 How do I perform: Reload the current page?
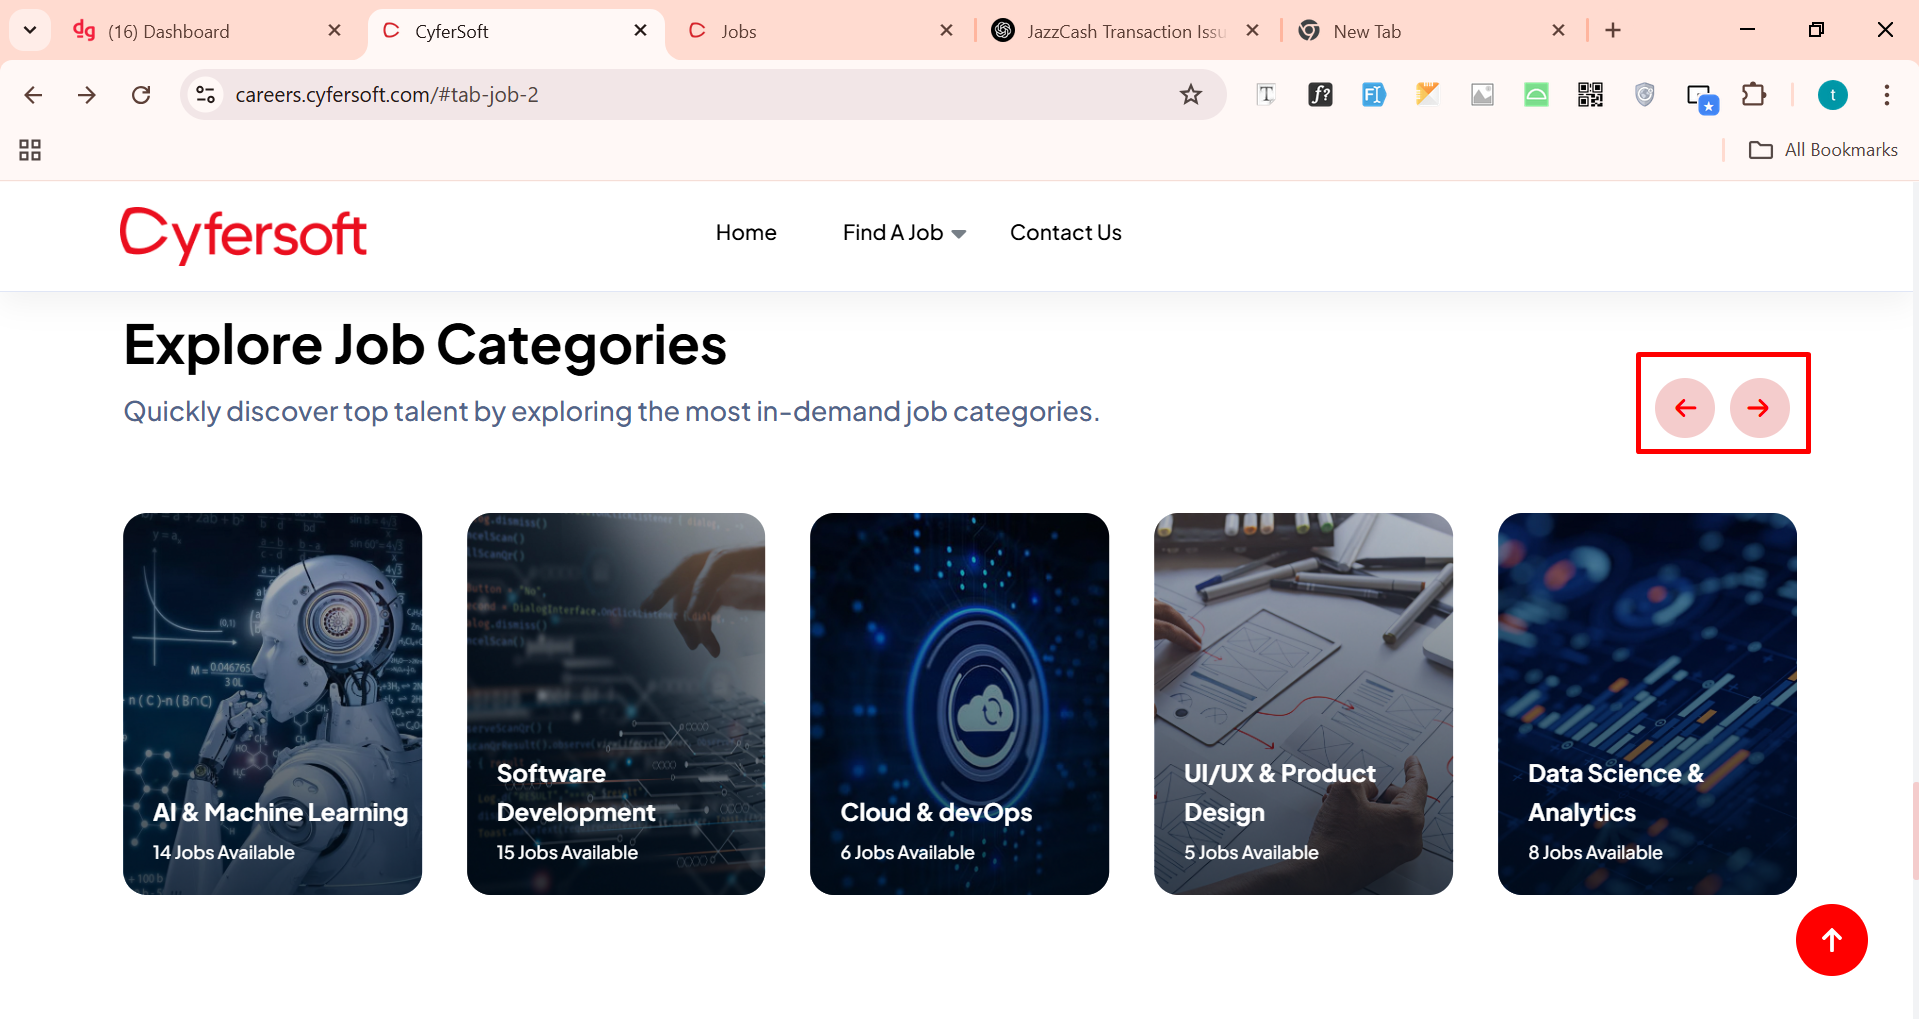pyautogui.click(x=141, y=95)
